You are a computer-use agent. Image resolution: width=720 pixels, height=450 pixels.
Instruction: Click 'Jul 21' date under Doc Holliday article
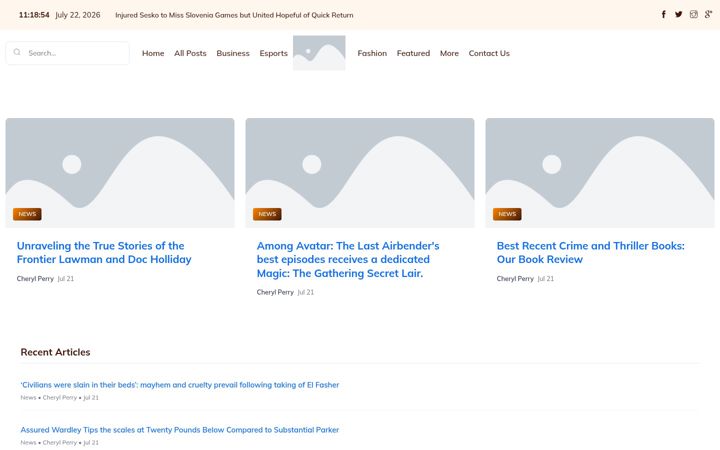[66, 278]
